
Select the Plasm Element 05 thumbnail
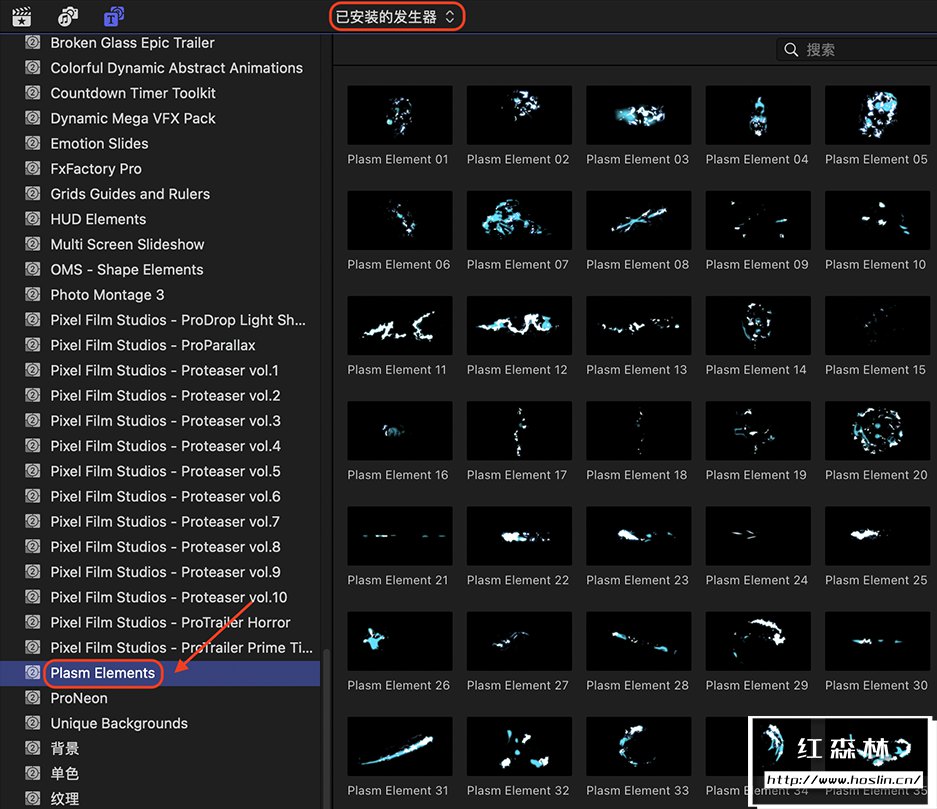pos(878,115)
